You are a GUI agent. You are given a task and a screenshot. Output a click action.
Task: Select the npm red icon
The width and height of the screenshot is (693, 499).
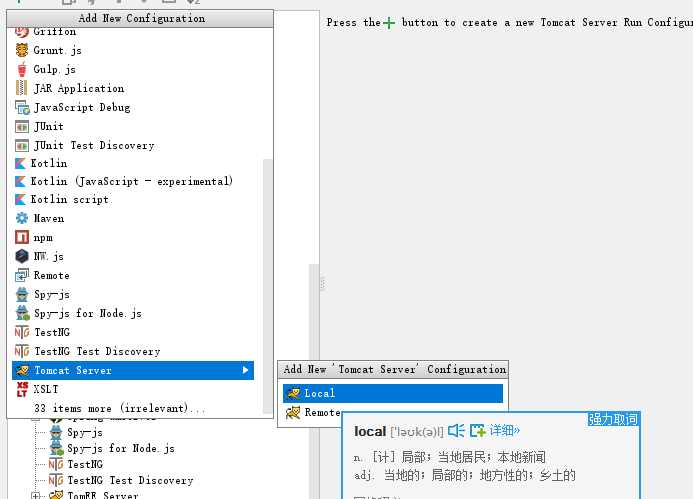pos(22,237)
